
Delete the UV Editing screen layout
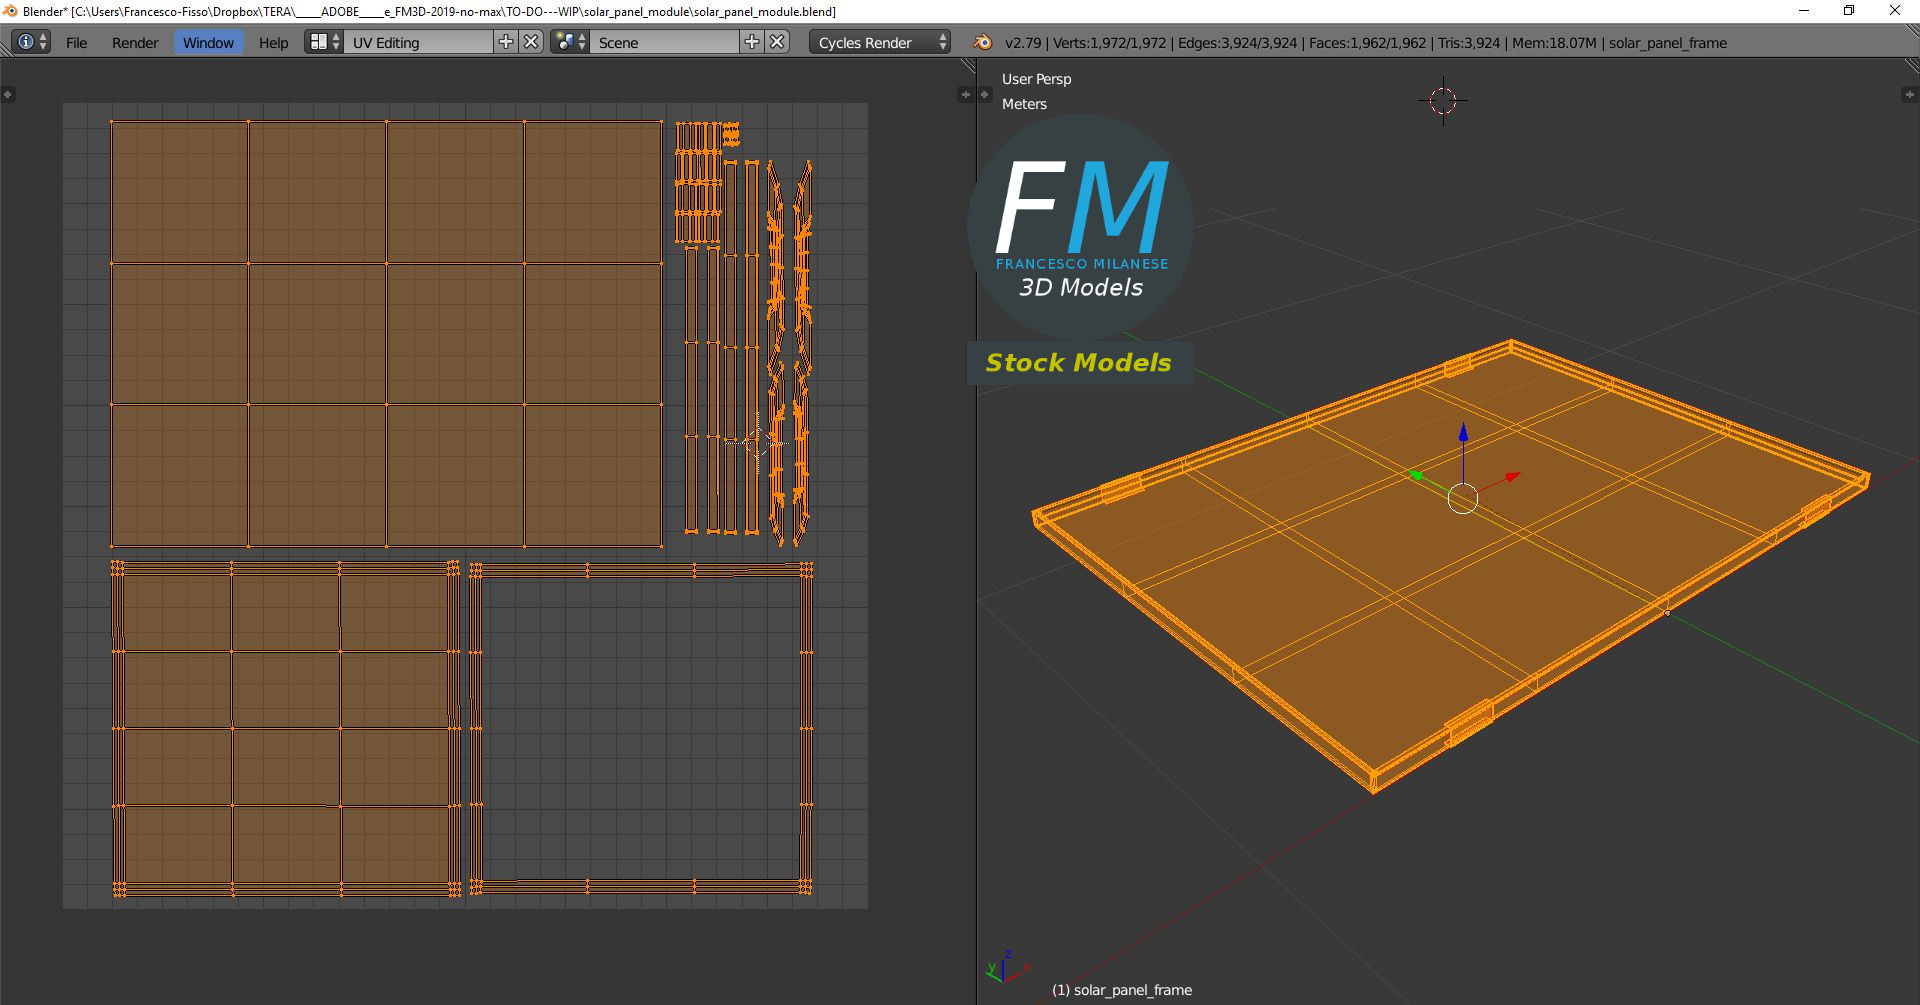point(532,42)
